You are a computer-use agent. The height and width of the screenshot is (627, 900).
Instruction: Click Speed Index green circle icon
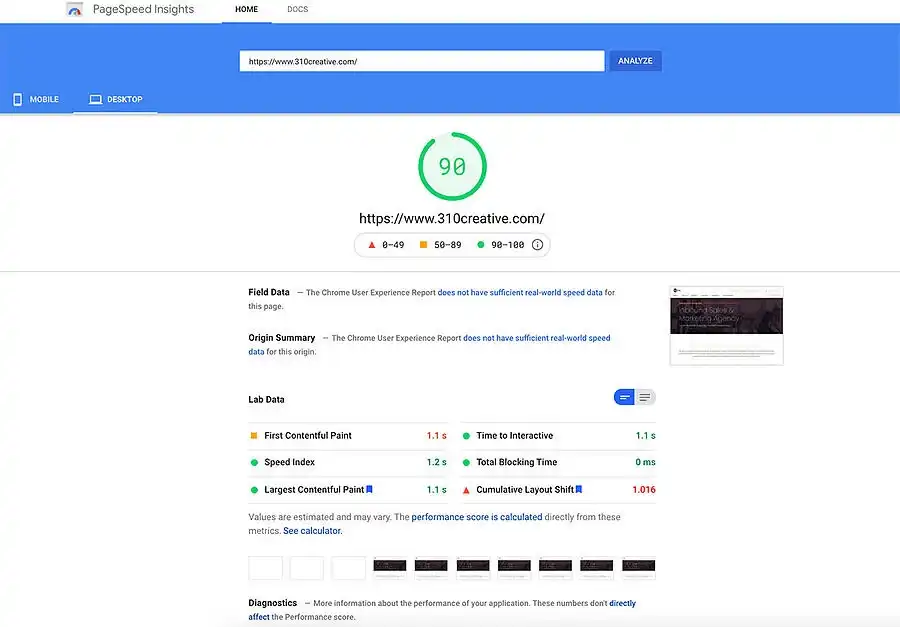254,462
